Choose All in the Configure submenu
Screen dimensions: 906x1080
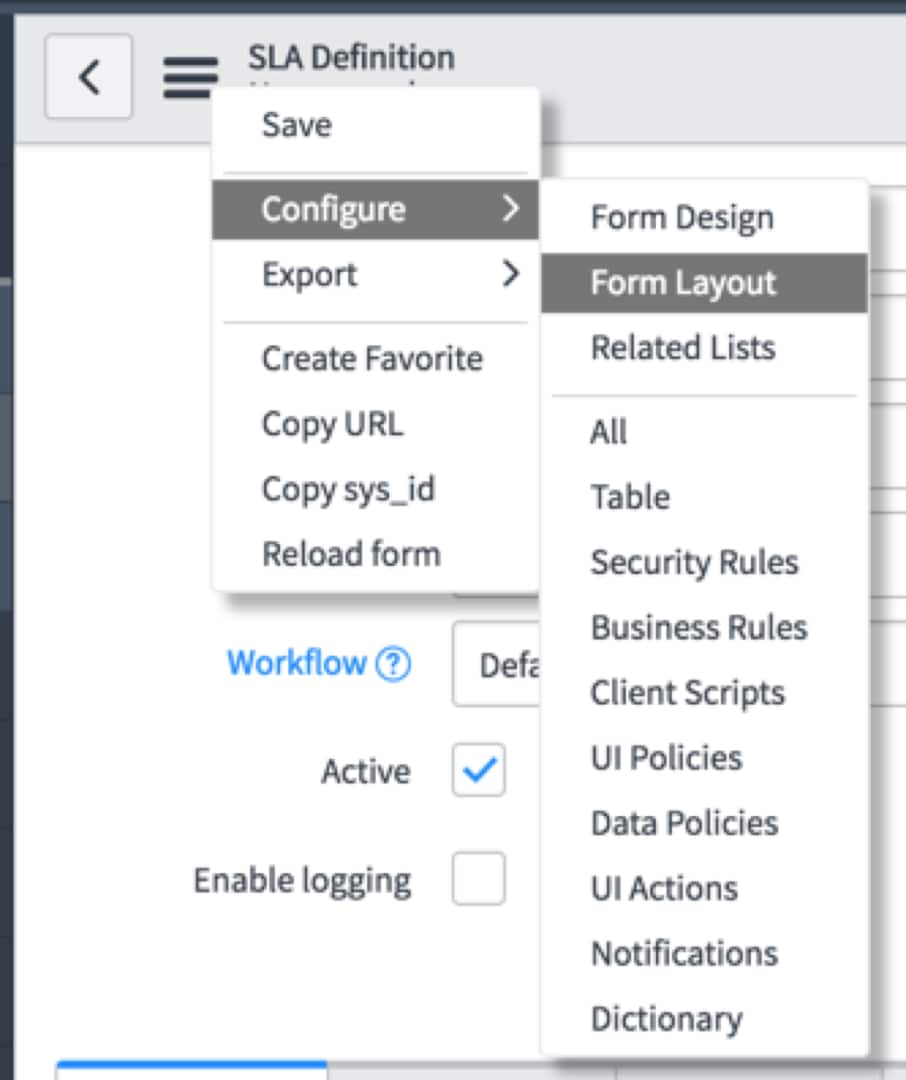pyautogui.click(x=704, y=432)
